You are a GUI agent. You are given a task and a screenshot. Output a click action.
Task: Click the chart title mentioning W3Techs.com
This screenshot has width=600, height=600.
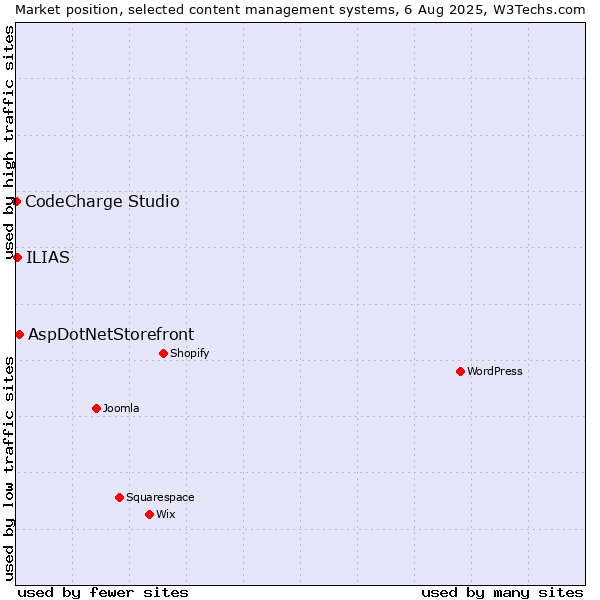[300, 10]
